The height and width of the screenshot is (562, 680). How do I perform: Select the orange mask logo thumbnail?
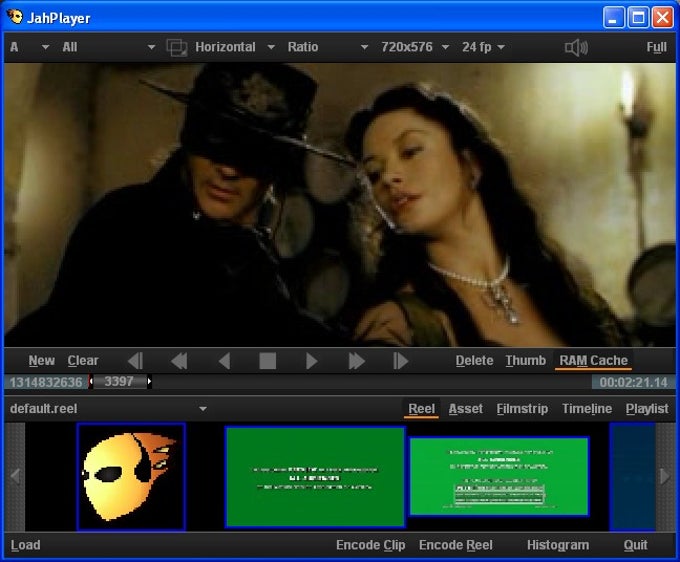coord(131,477)
